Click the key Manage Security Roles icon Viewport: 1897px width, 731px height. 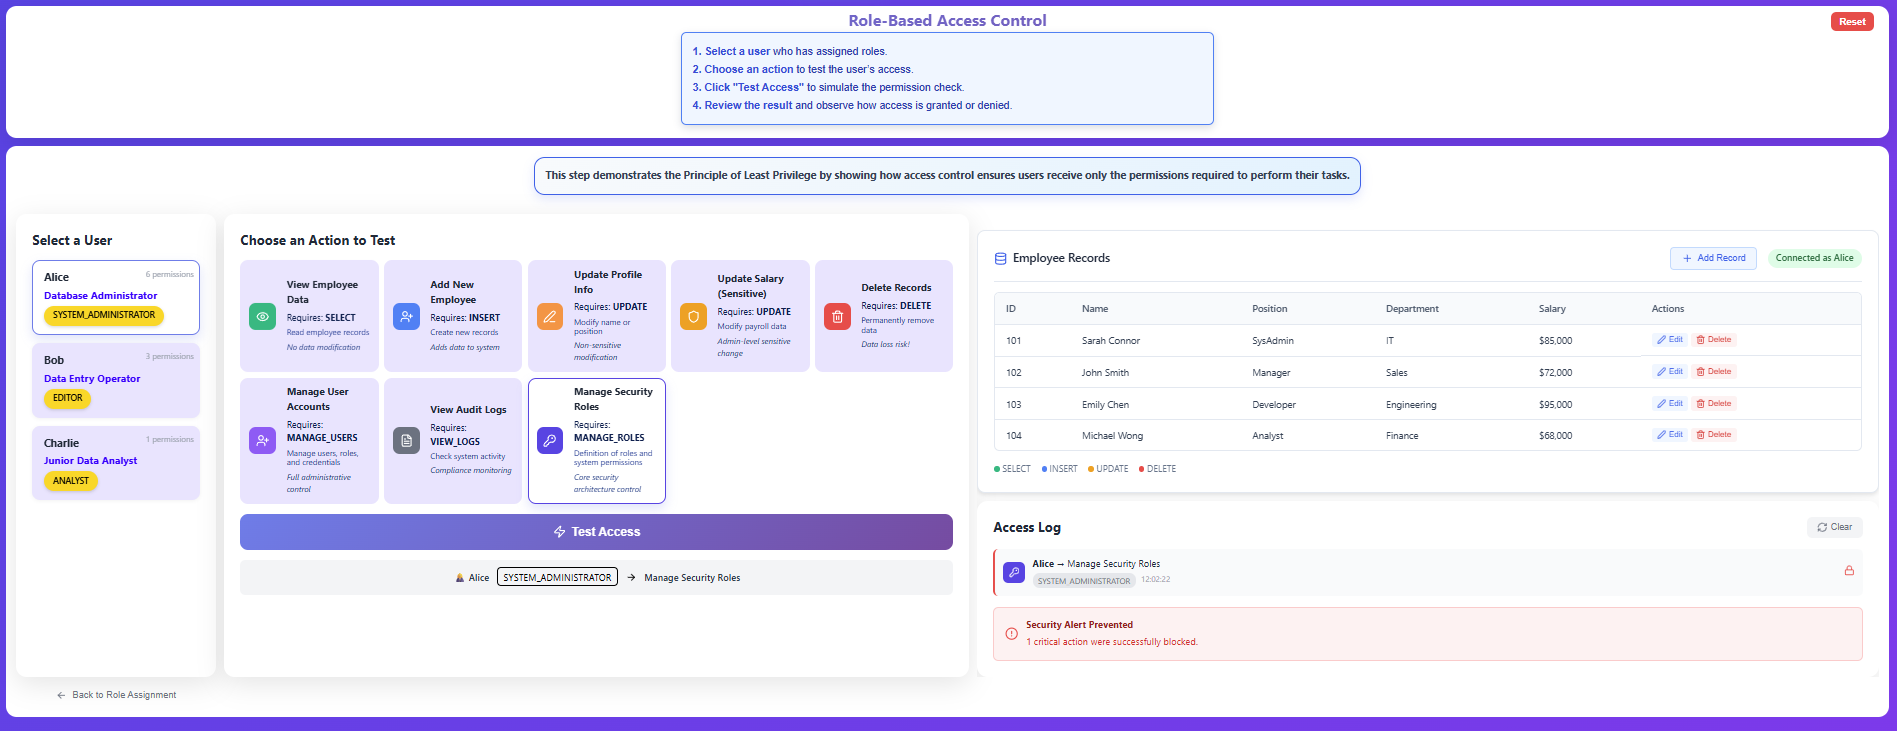pos(550,440)
